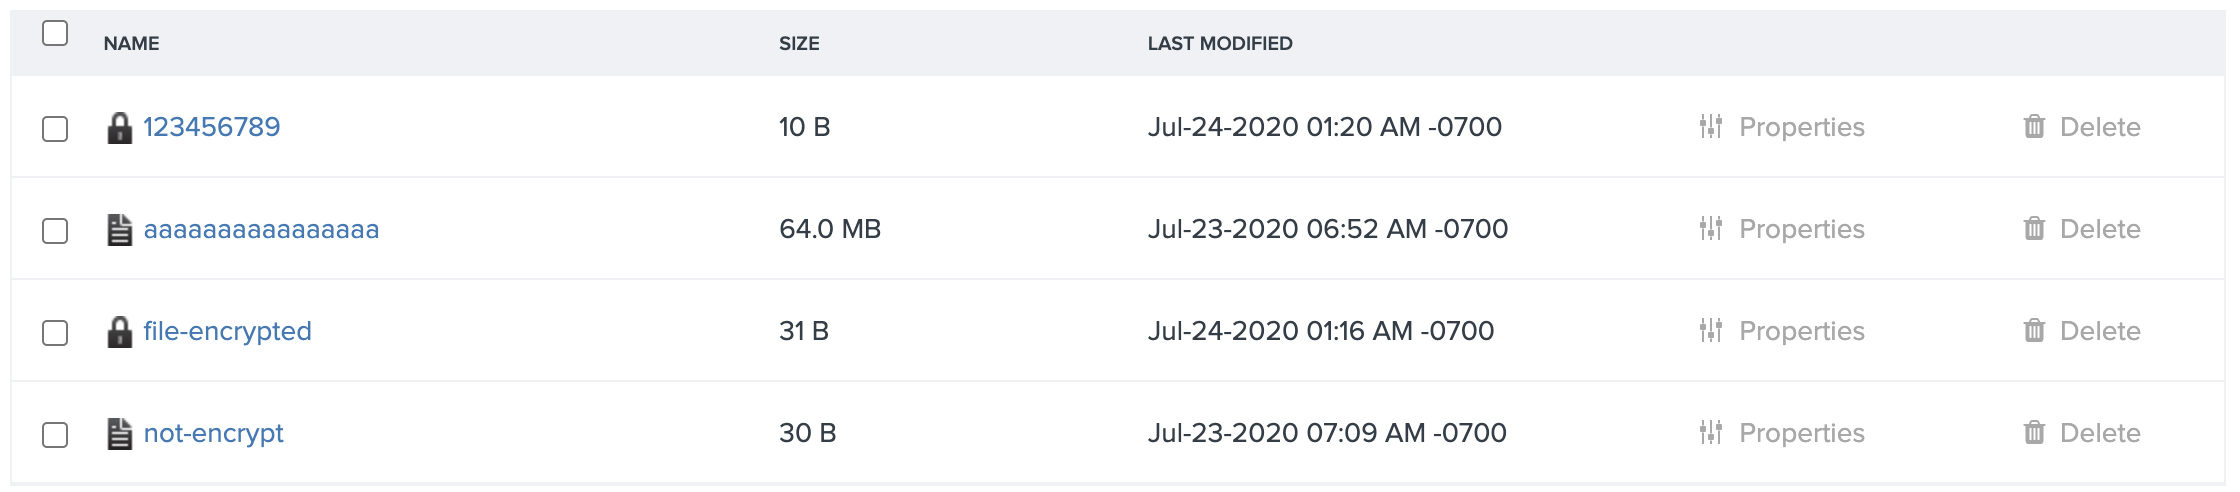Click the Last Modified column header
The width and height of the screenshot is (2240, 492).
pos(1220,43)
